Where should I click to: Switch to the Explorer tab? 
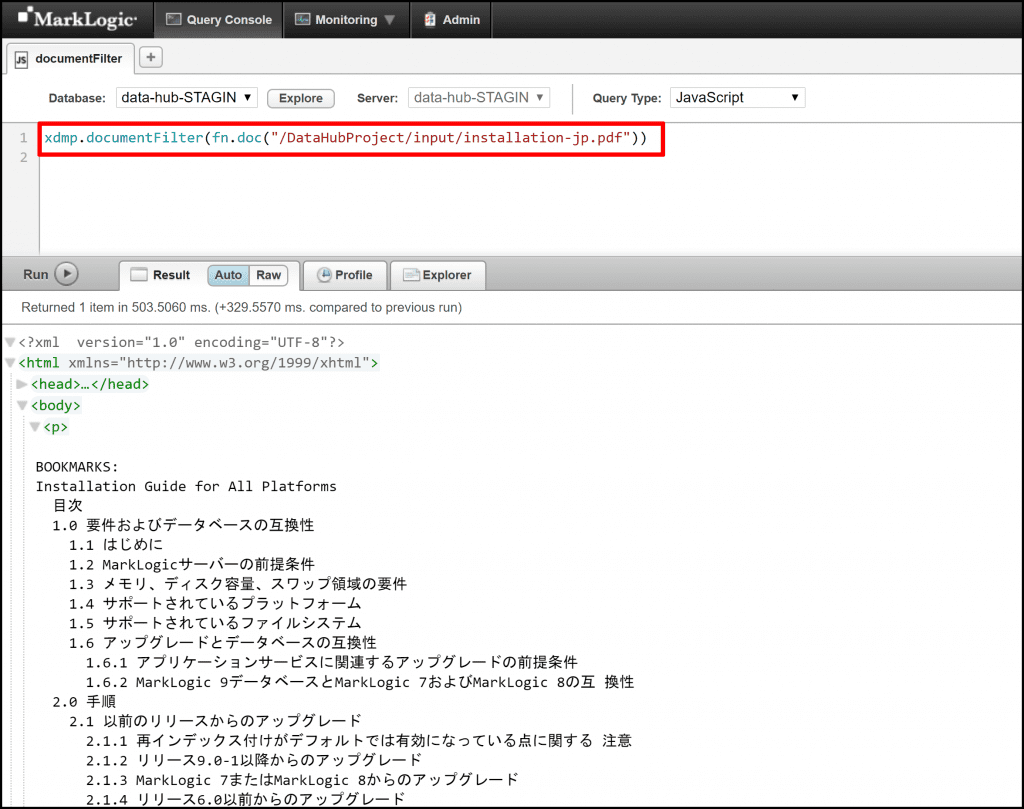[x=438, y=275]
